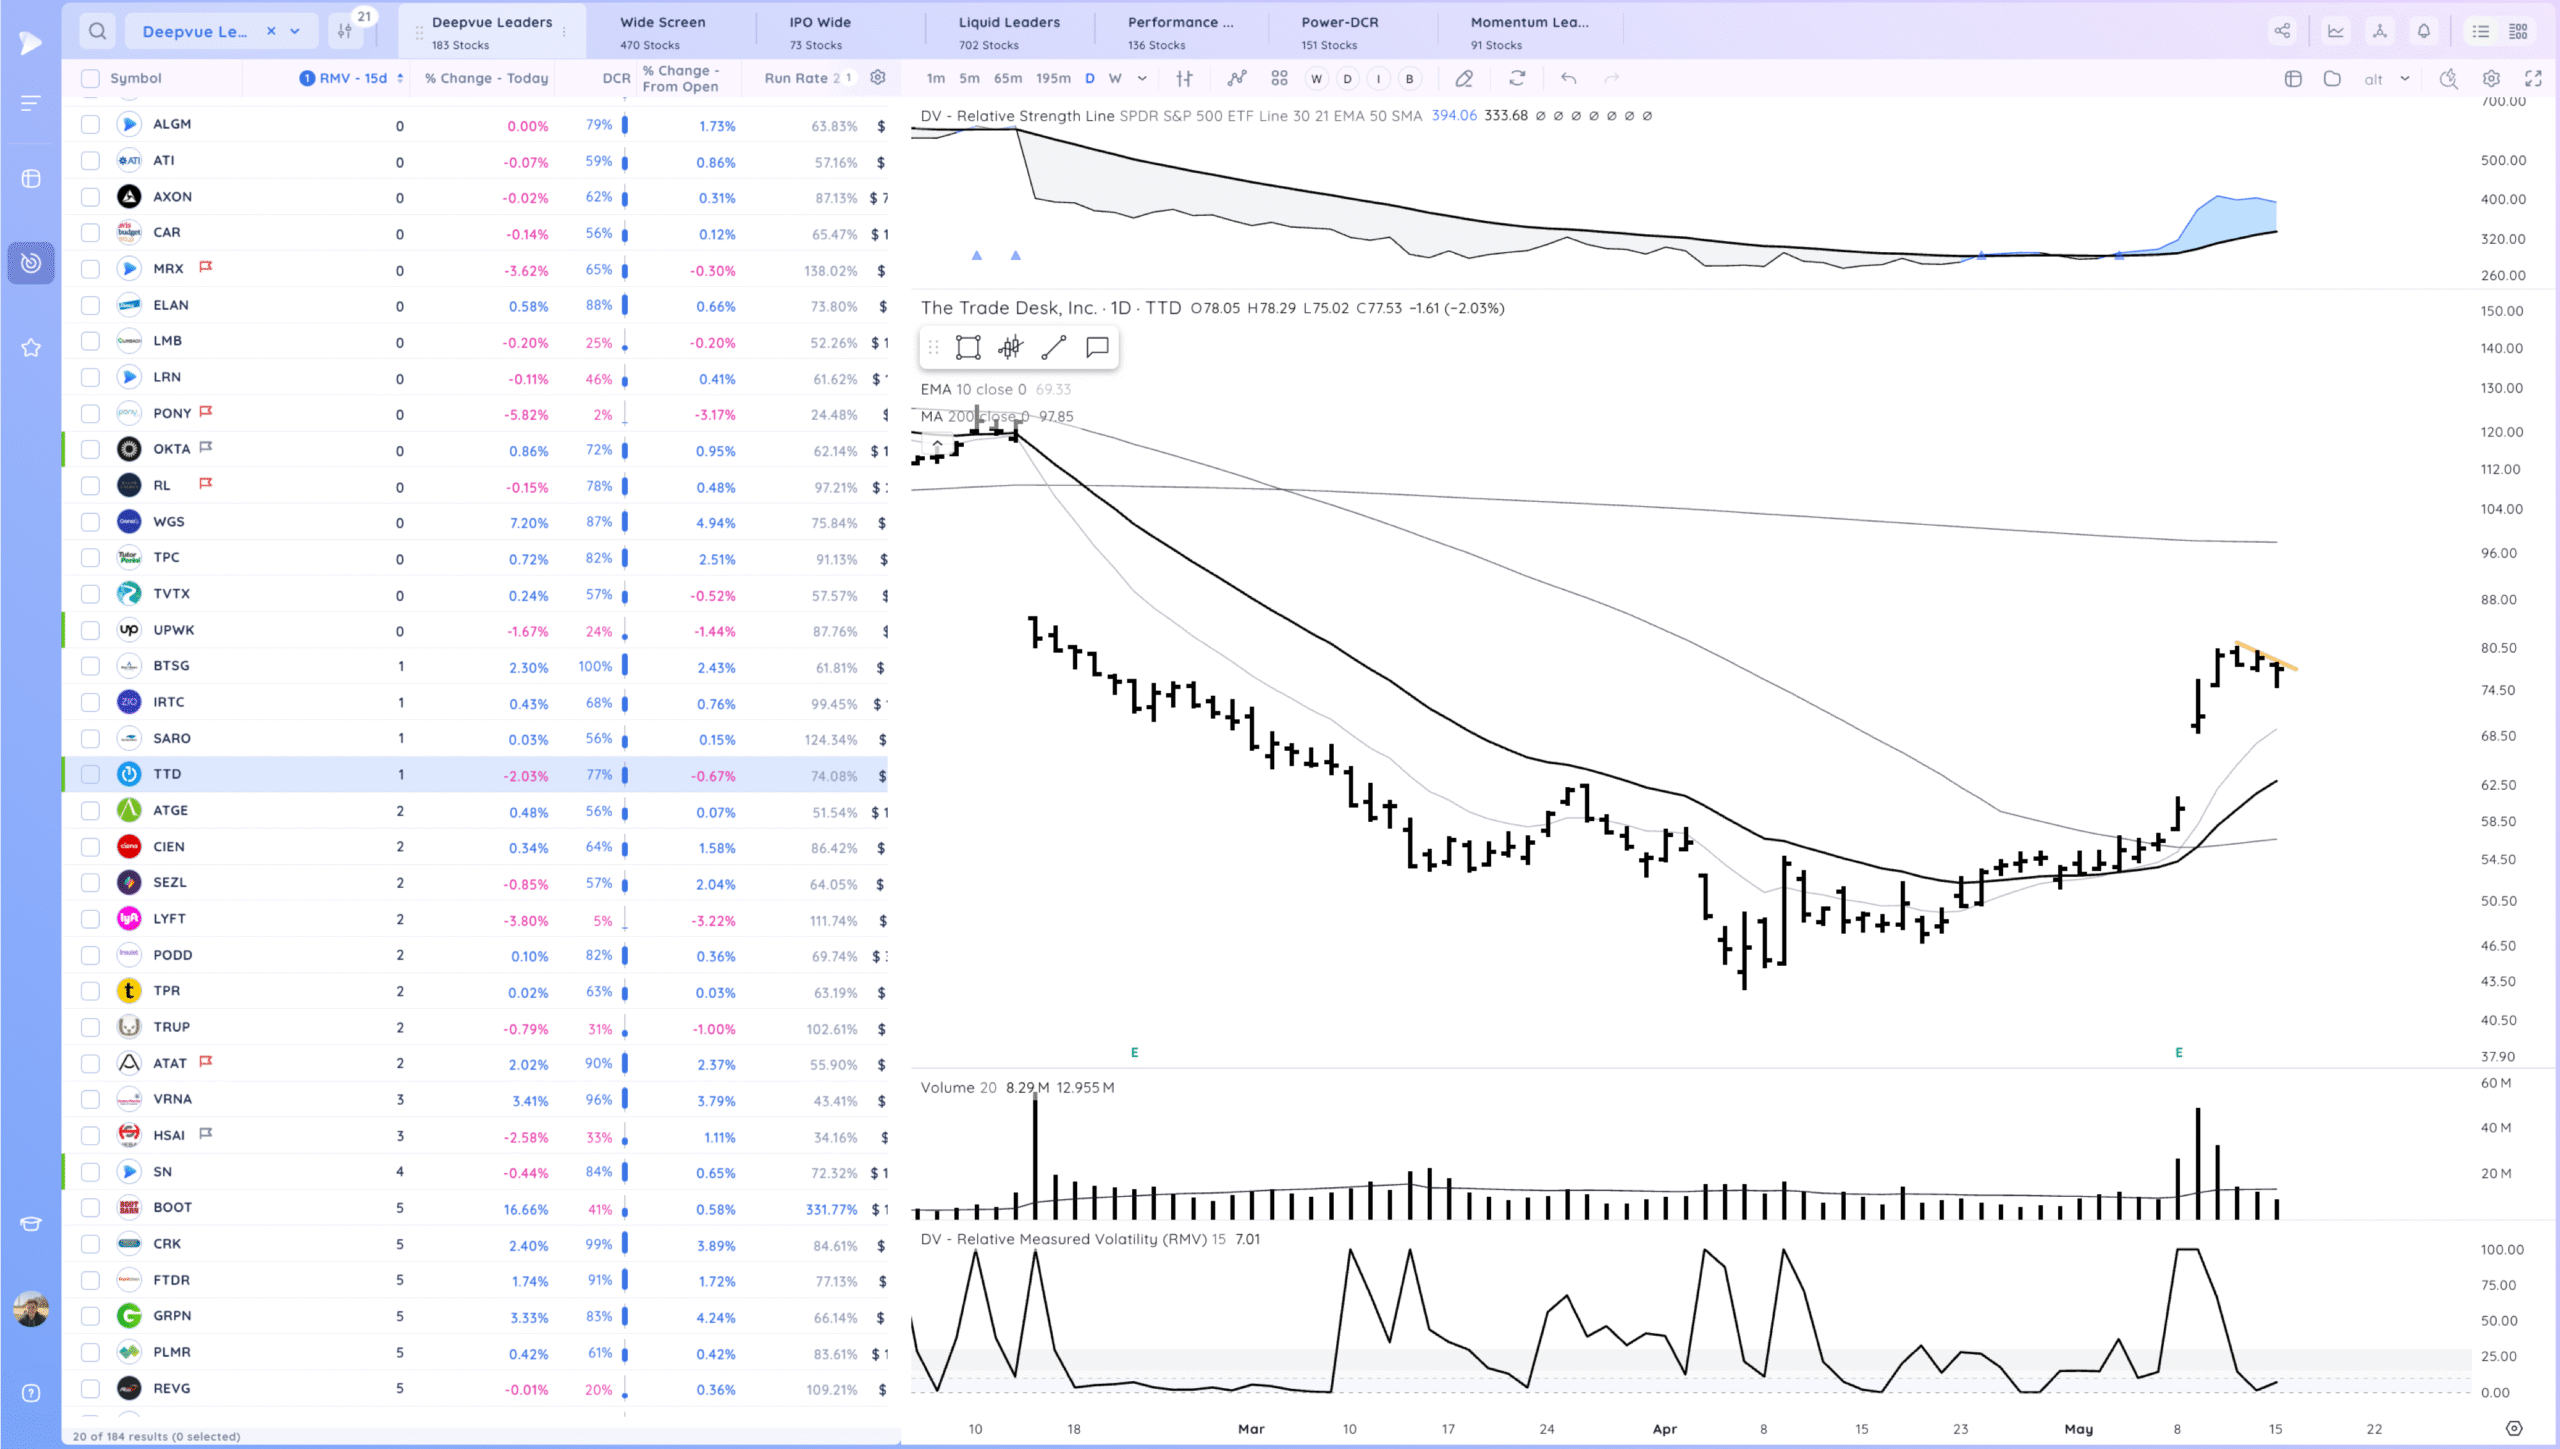Select all via Symbol header checkbox
2560x1449 pixels.
(x=90, y=78)
